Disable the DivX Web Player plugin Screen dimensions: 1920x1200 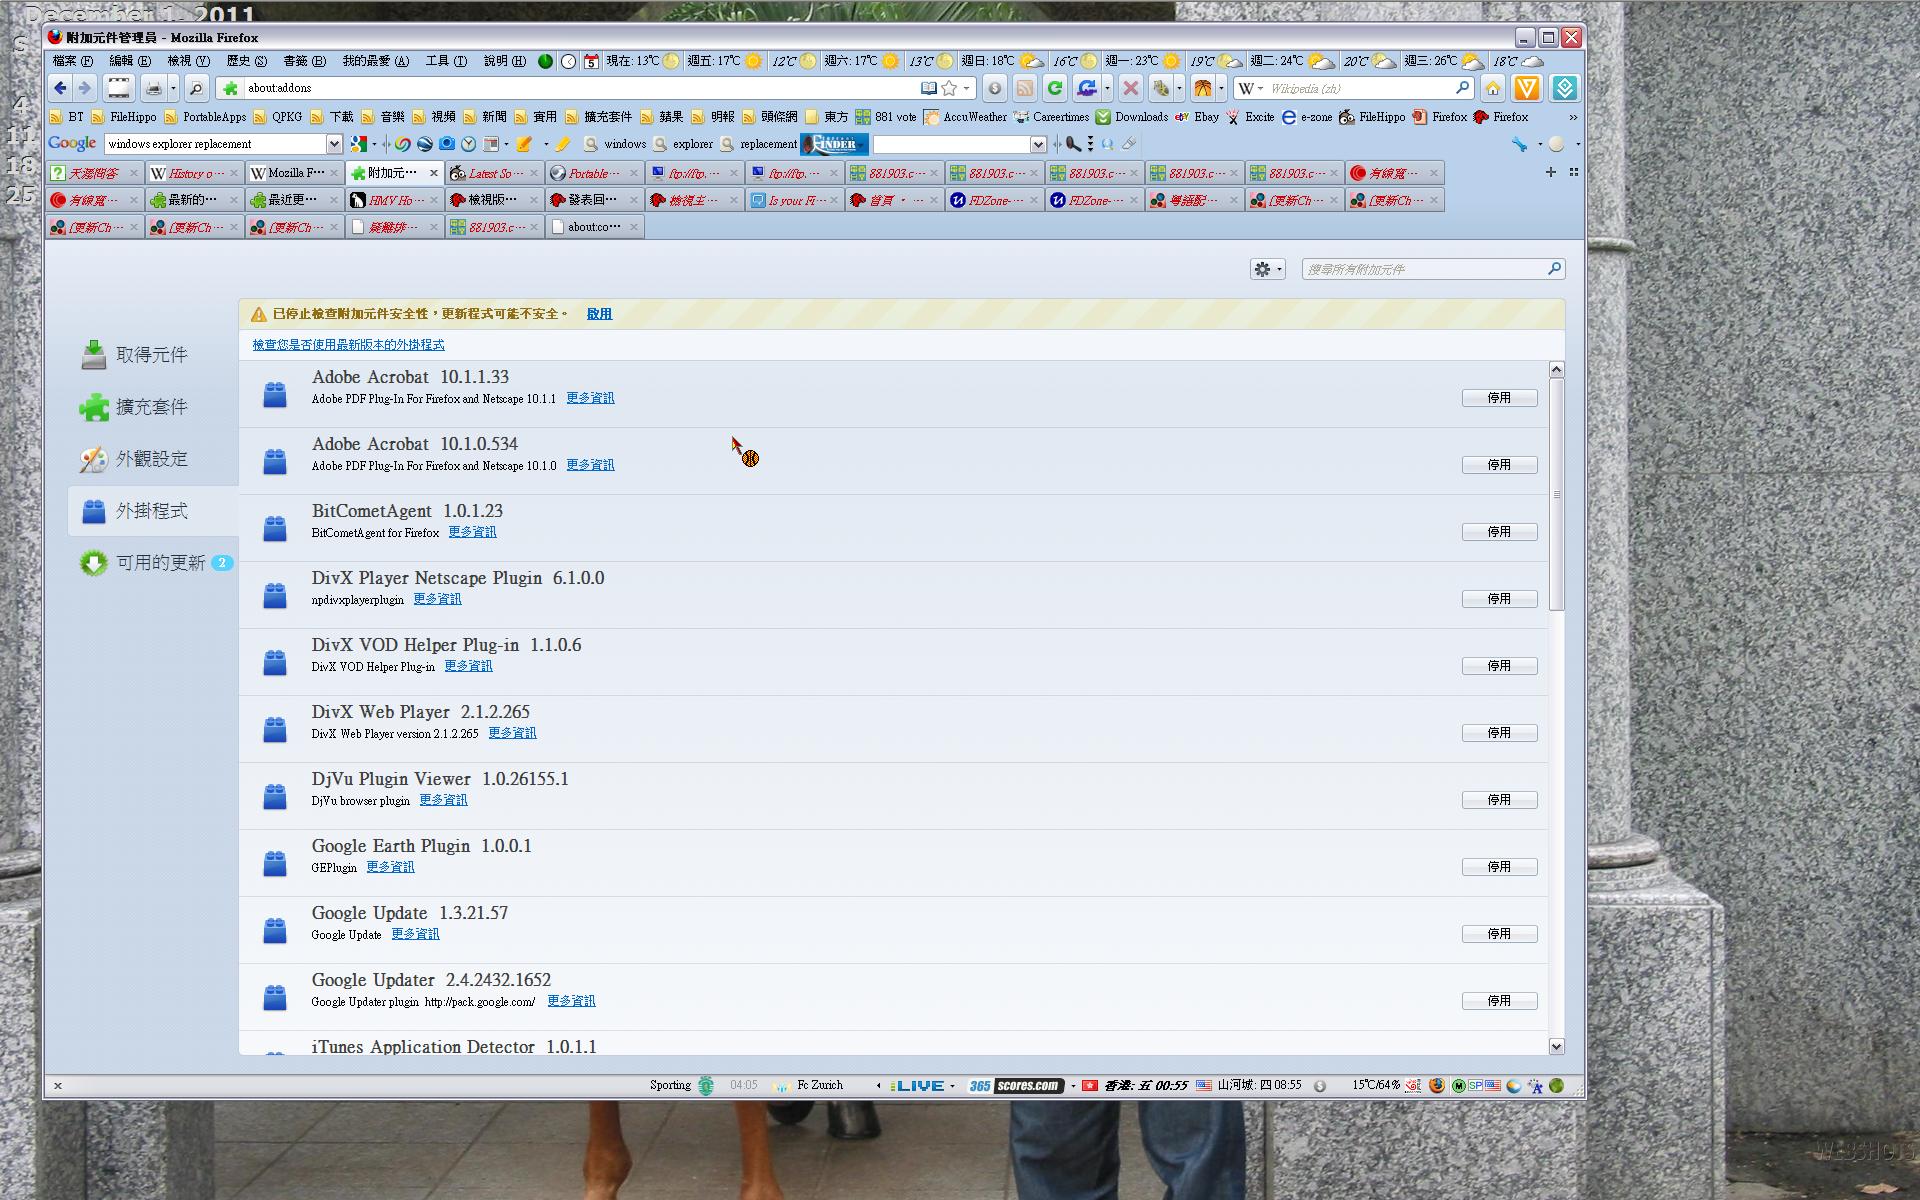point(1498,733)
